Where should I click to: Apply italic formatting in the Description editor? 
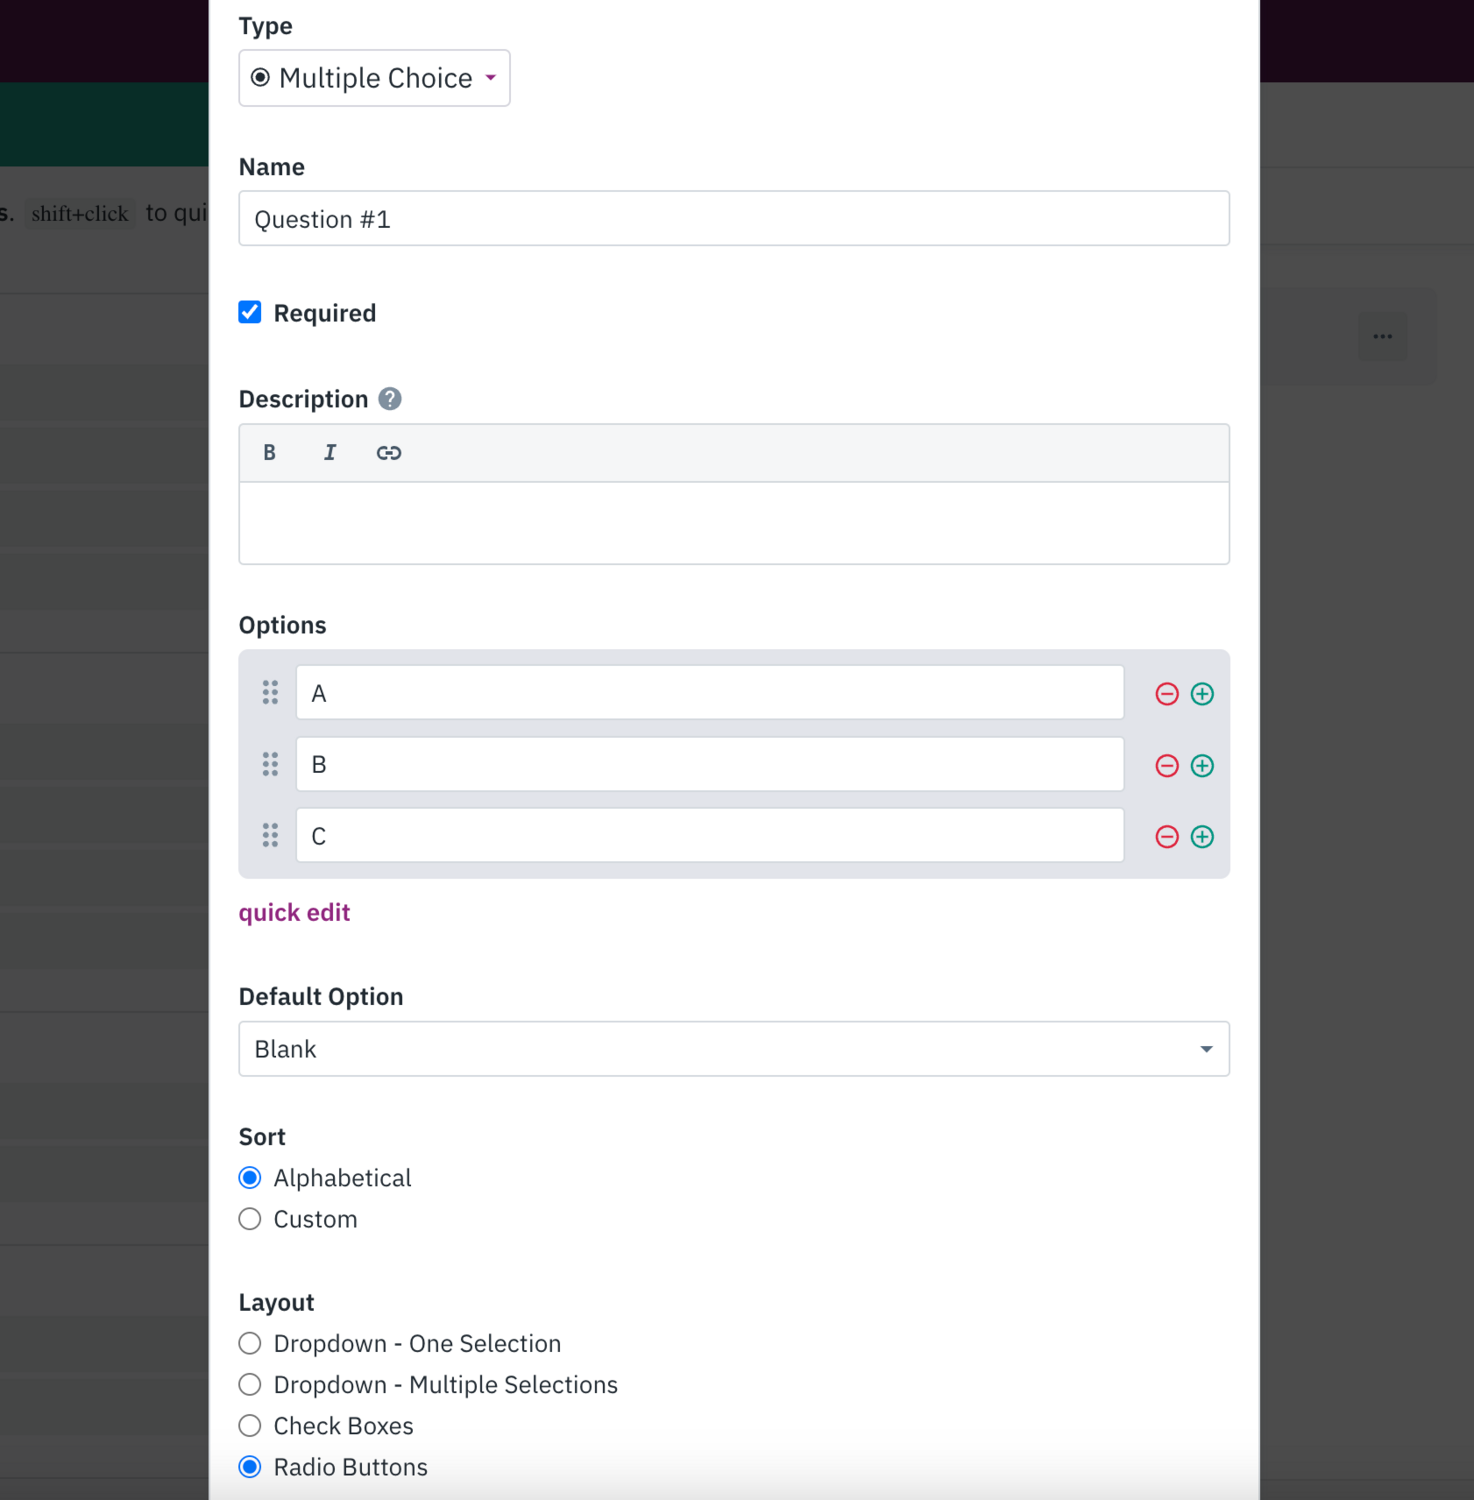point(330,452)
